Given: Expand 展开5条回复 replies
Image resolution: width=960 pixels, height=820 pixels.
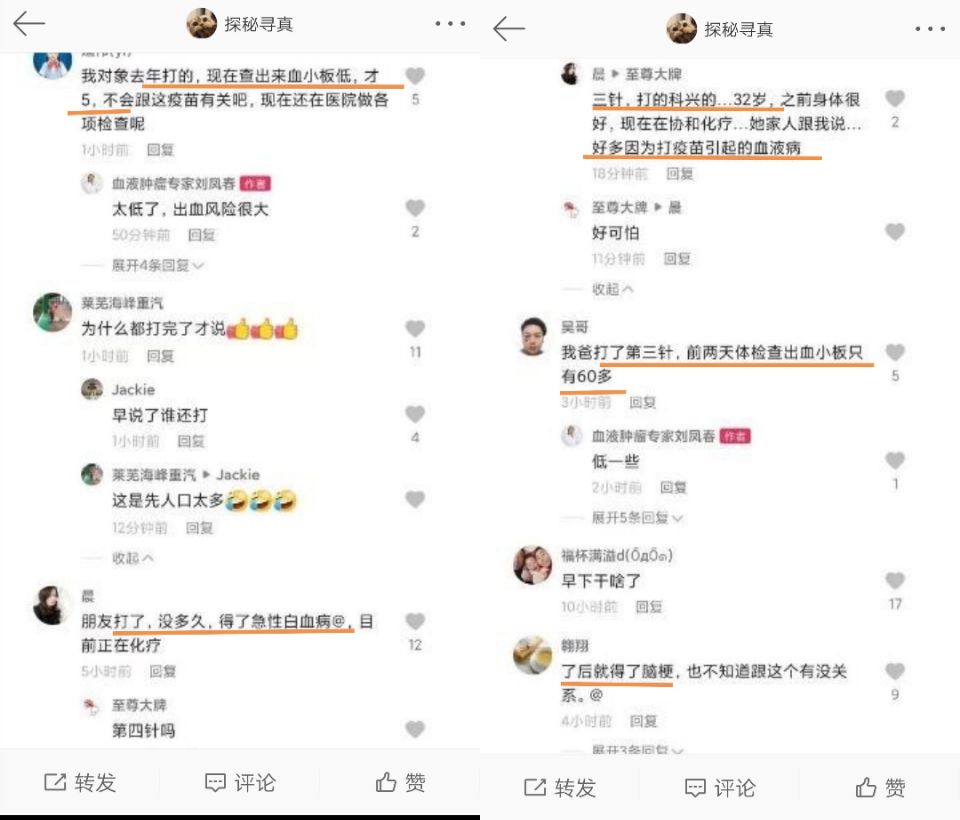Looking at the screenshot, I should tap(637, 518).
